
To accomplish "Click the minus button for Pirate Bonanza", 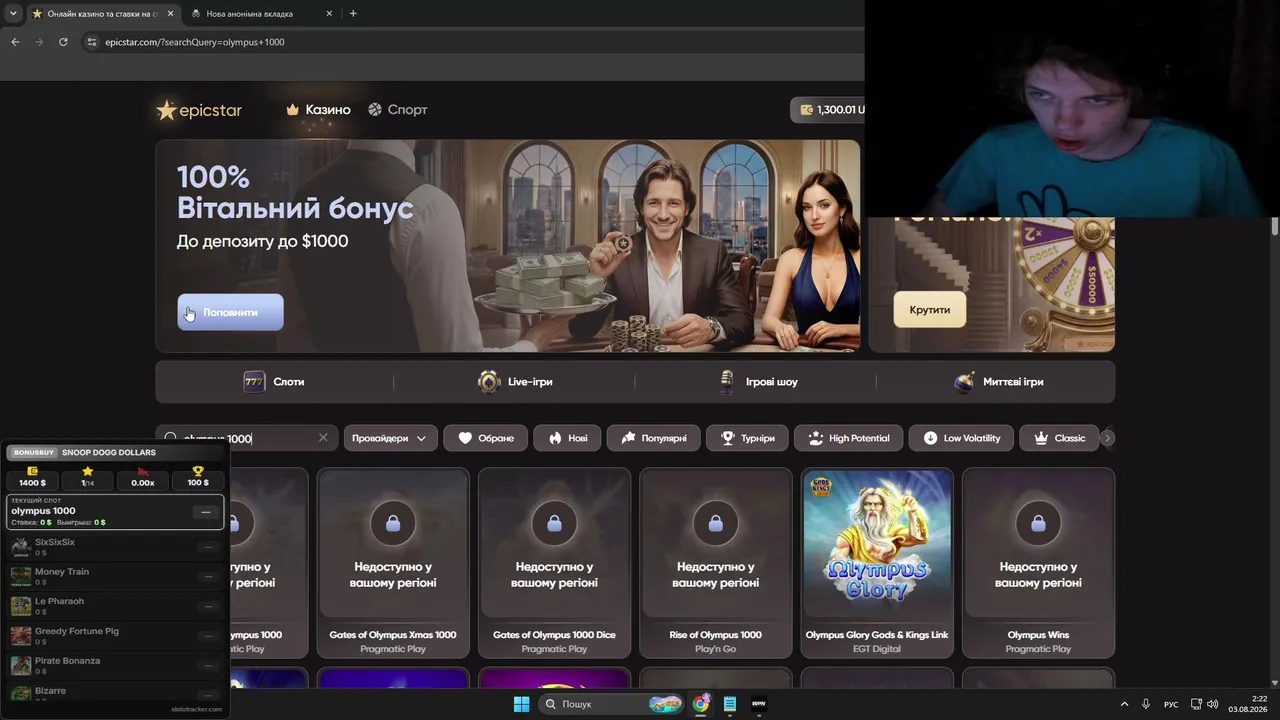I will click(x=208, y=665).
